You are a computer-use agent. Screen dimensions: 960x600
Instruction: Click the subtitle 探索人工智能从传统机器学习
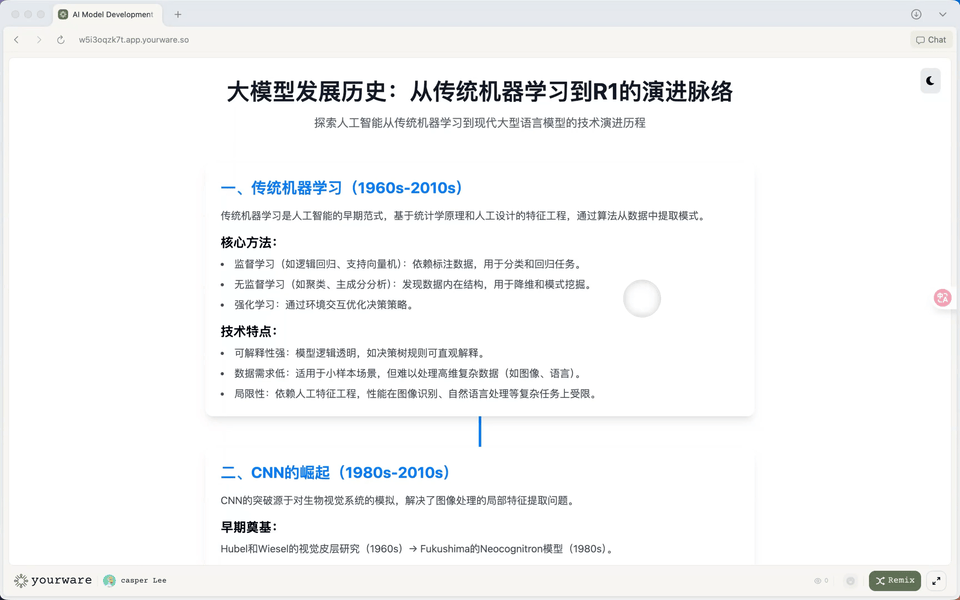(479, 122)
